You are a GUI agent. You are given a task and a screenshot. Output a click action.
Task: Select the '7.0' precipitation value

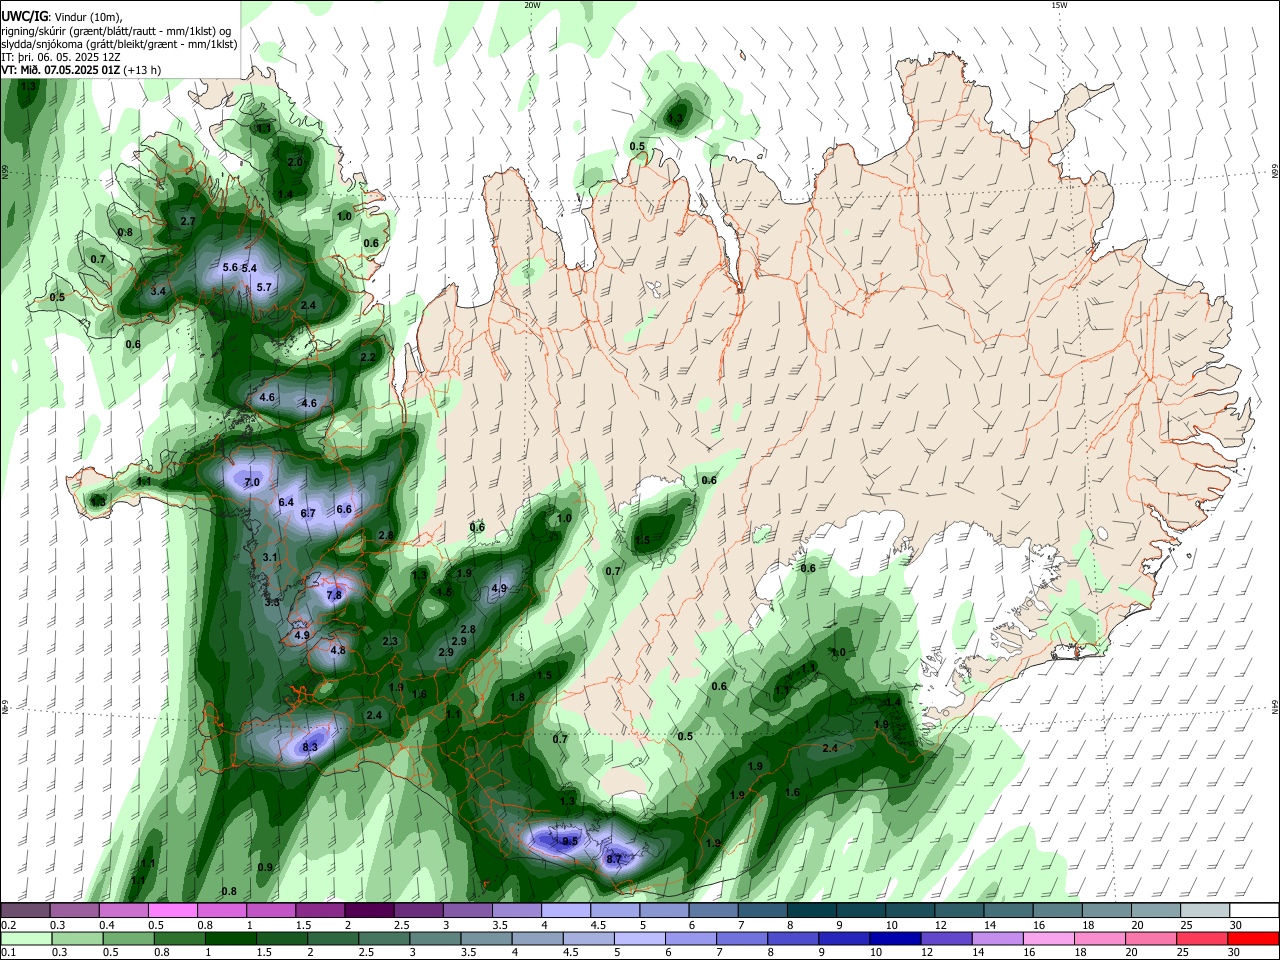click(252, 482)
